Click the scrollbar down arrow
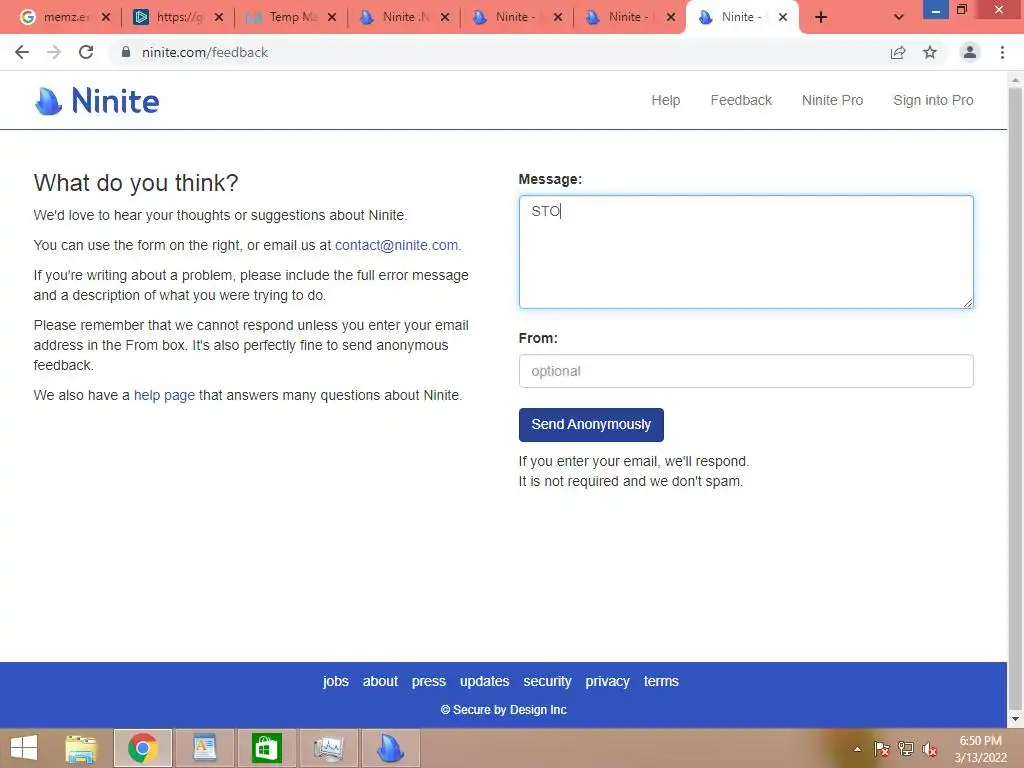This screenshot has height=768, width=1024. (x=1015, y=719)
